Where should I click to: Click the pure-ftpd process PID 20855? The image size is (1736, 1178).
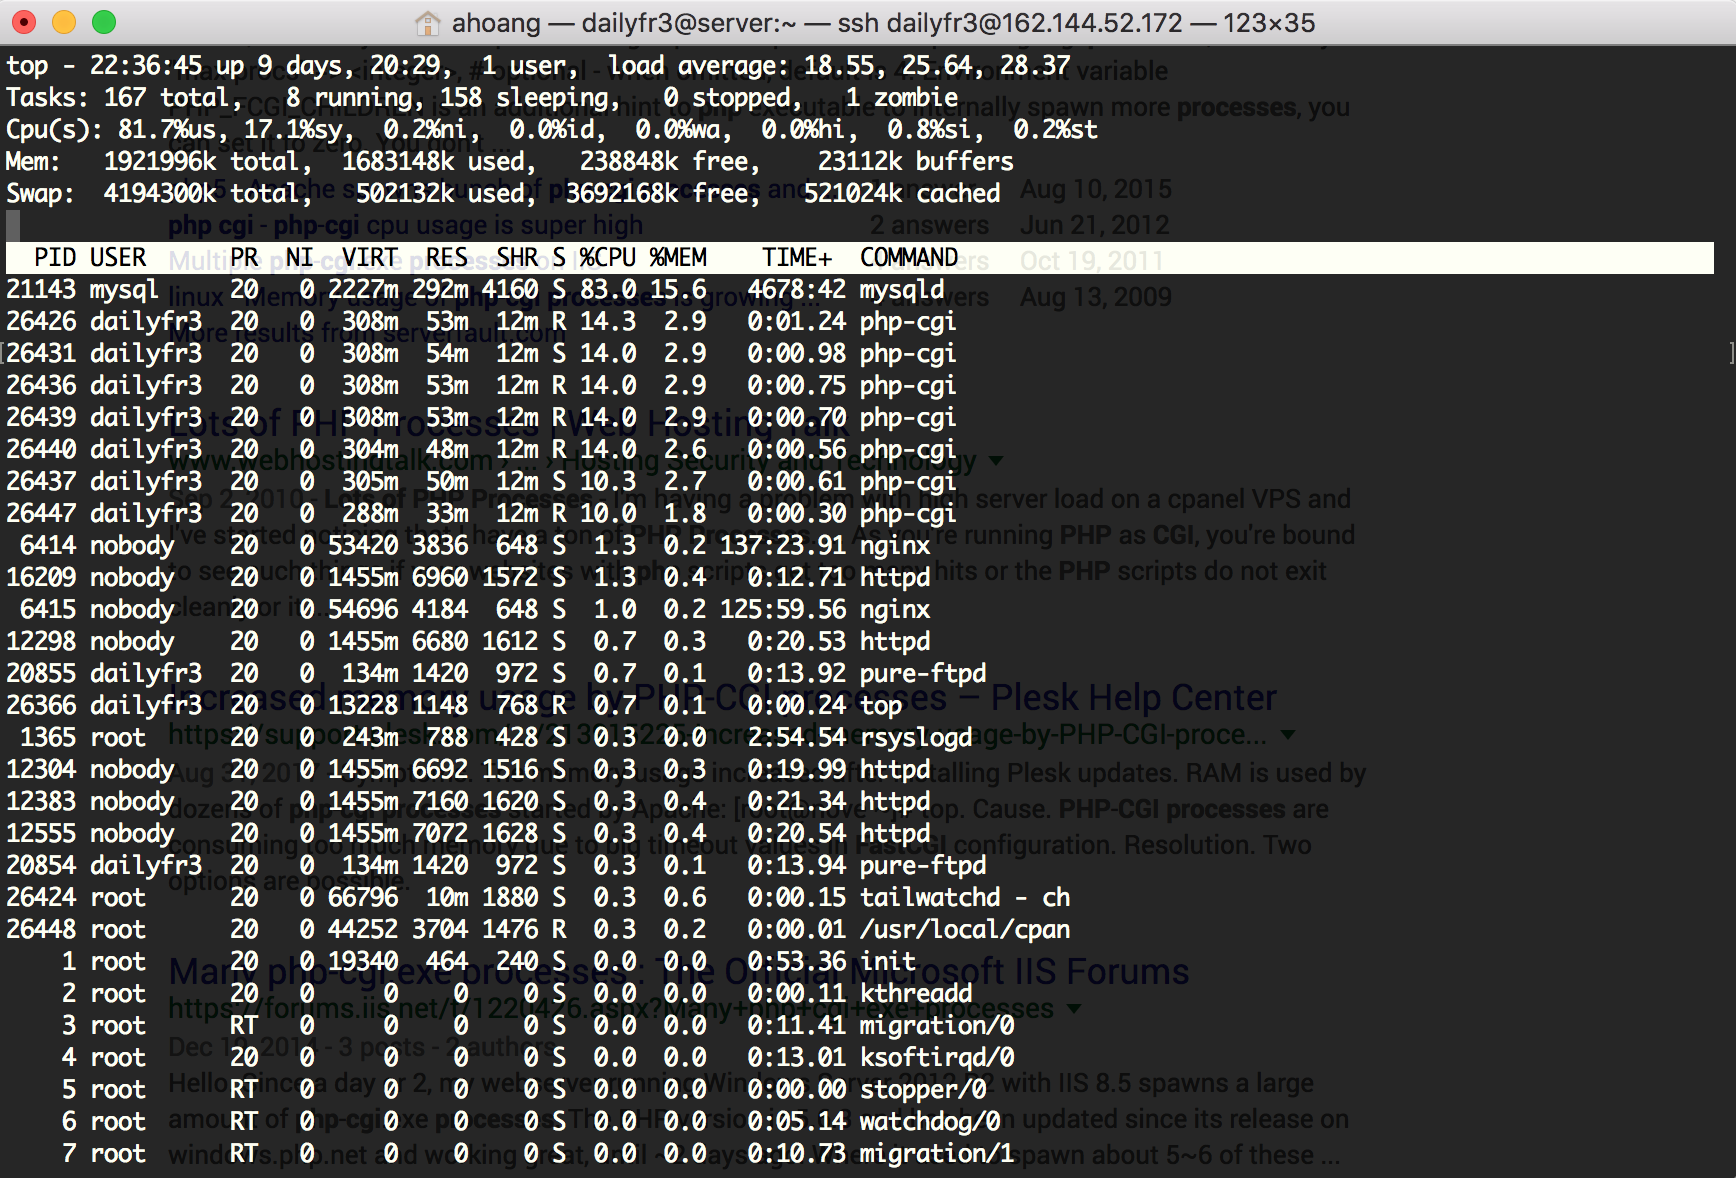pyautogui.click(x=860, y=673)
